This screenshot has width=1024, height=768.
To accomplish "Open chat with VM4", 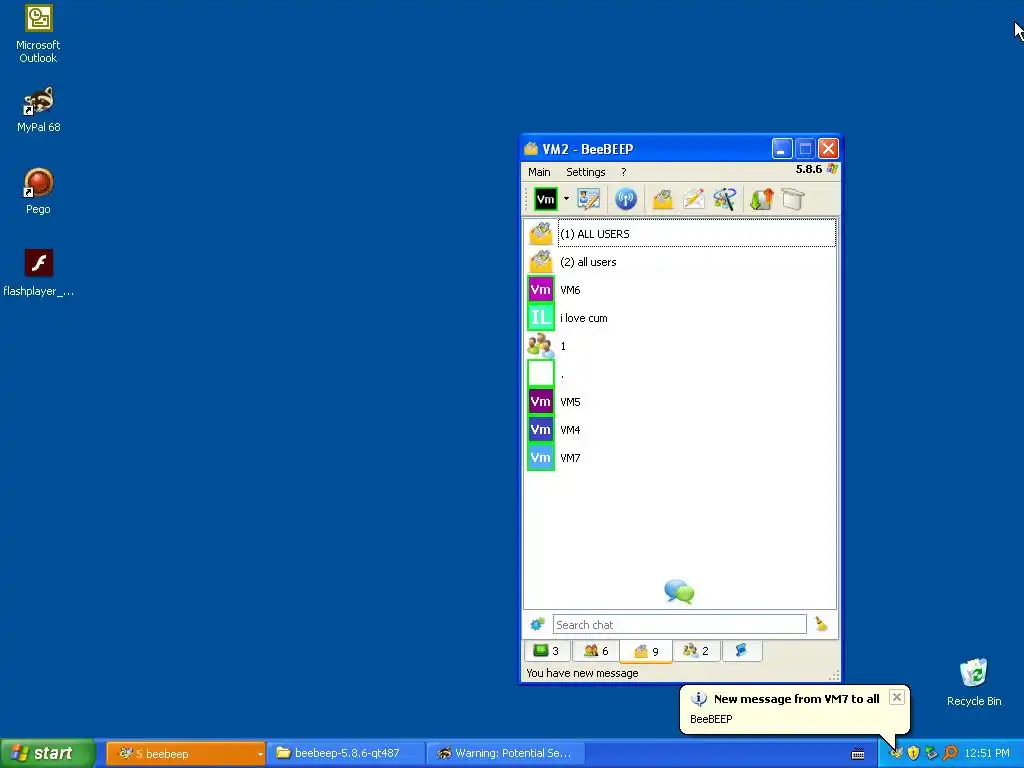I will tap(680, 430).
